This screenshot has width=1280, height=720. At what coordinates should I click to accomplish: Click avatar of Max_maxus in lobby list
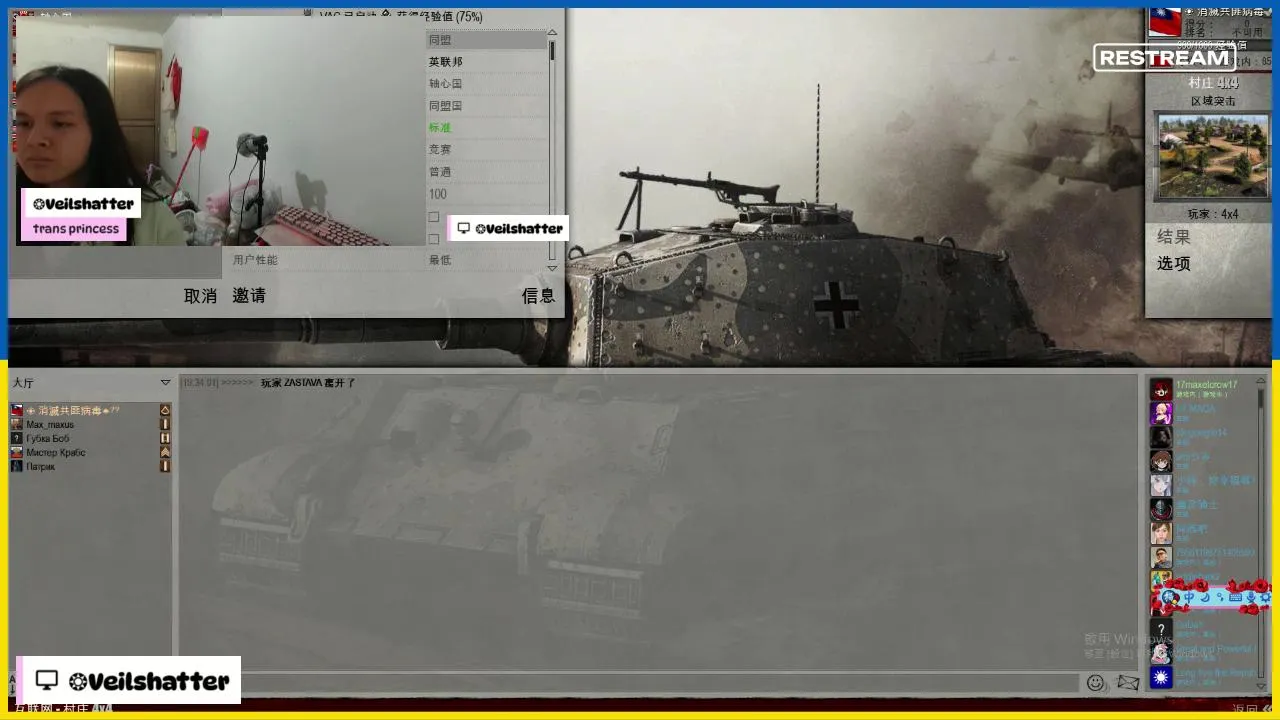[17, 425]
